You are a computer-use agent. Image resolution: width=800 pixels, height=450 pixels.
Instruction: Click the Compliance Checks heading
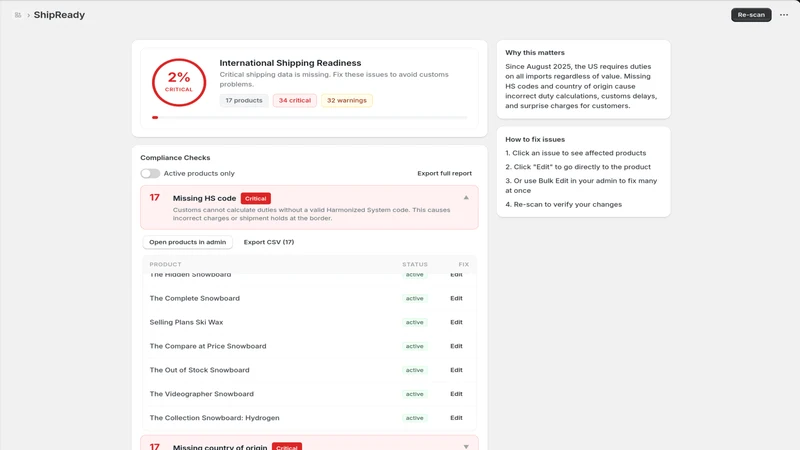pos(175,158)
